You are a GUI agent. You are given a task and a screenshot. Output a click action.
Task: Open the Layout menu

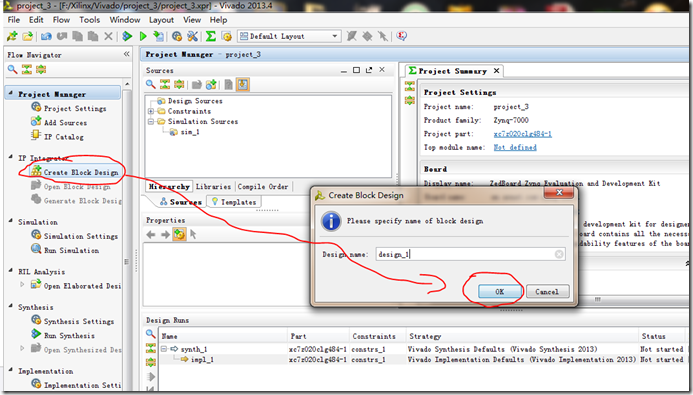pos(161,20)
